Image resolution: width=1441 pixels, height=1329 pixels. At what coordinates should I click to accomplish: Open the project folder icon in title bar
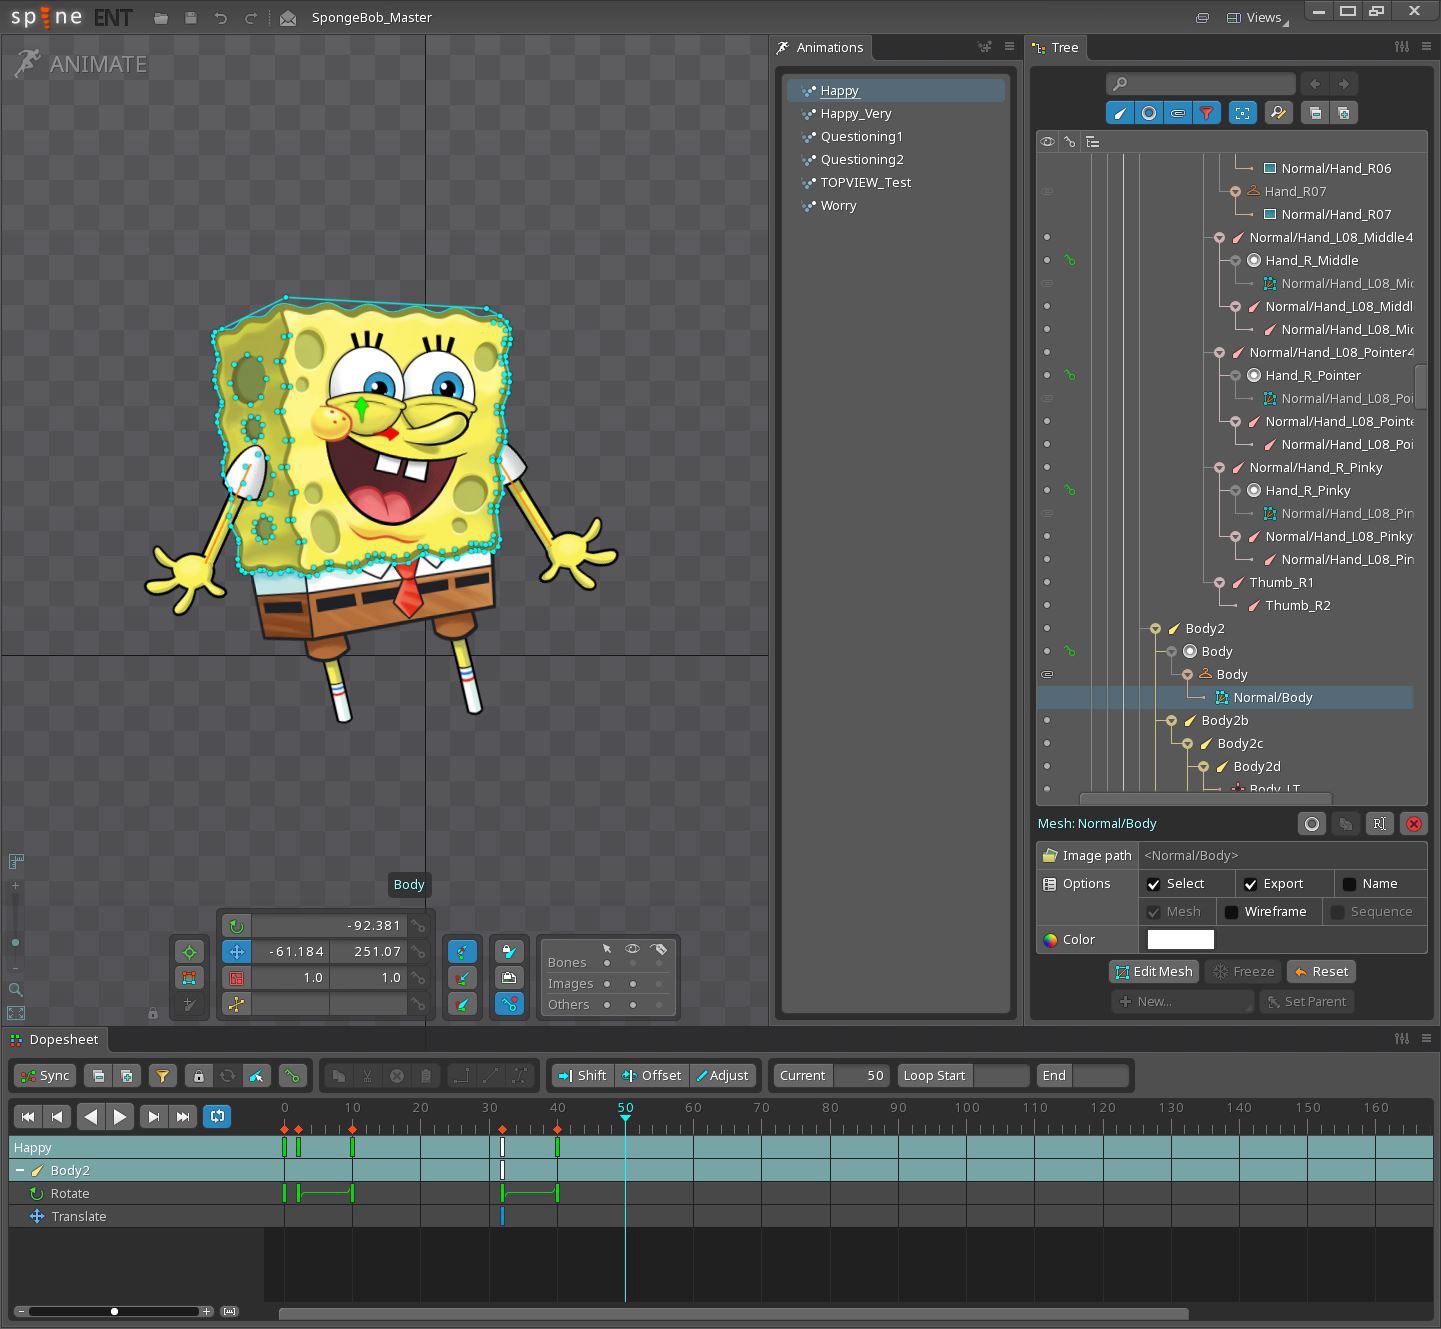161,18
